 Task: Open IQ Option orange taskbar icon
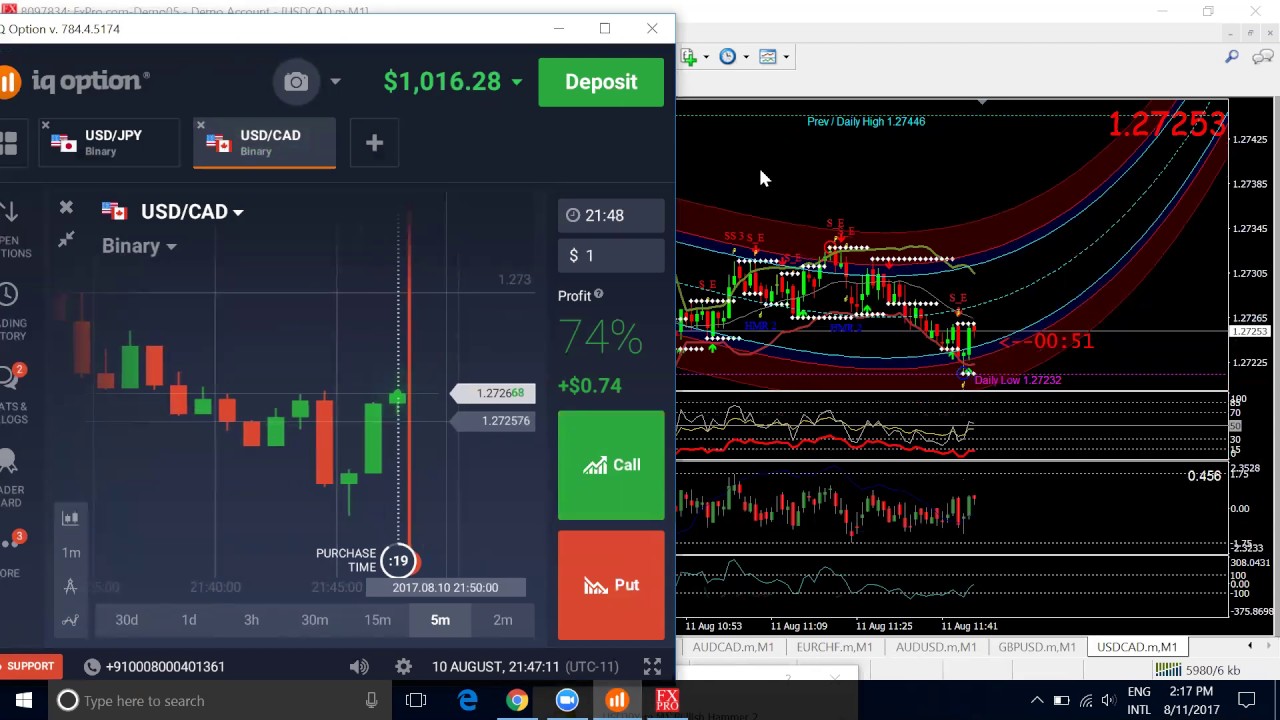tap(617, 700)
